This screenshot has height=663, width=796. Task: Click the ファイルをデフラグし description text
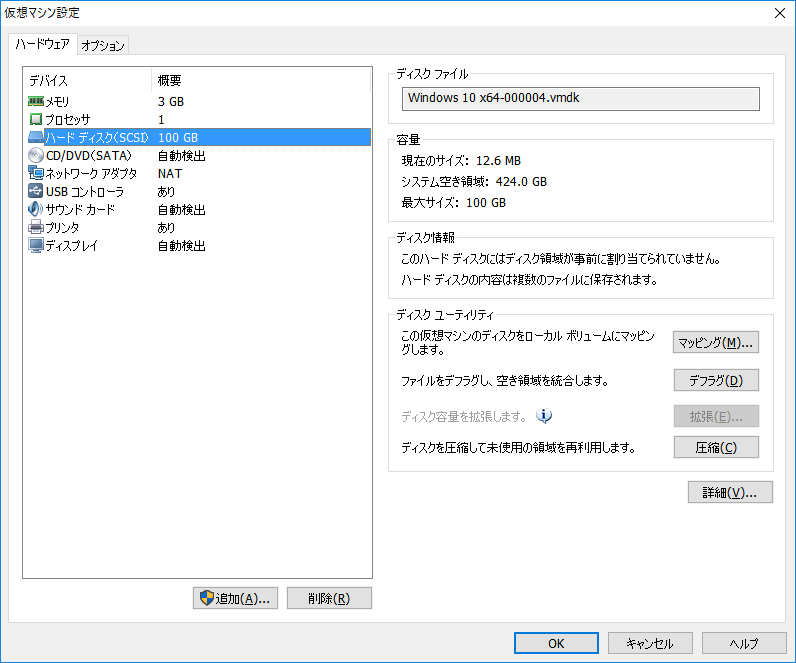[x=505, y=381]
